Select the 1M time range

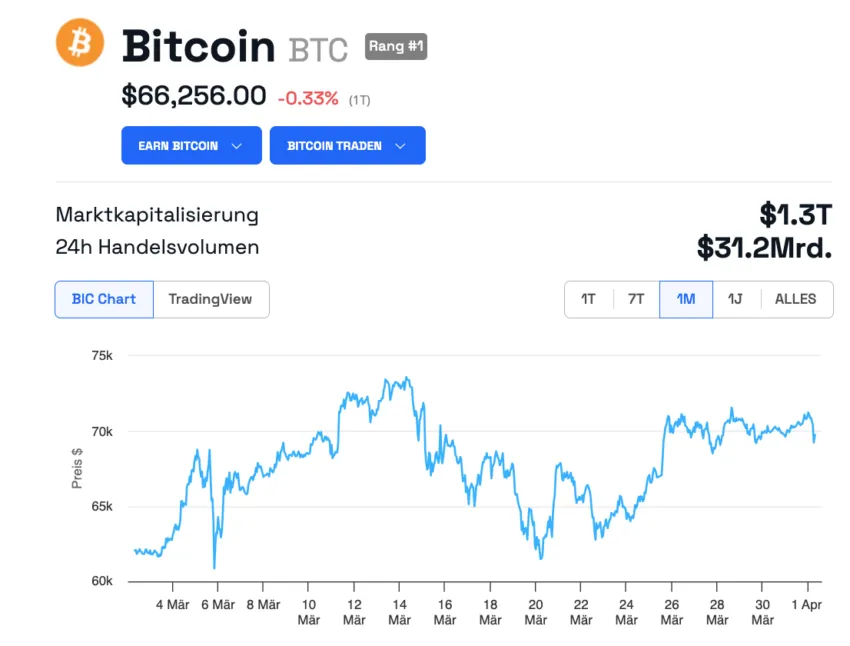[x=686, y=299]
